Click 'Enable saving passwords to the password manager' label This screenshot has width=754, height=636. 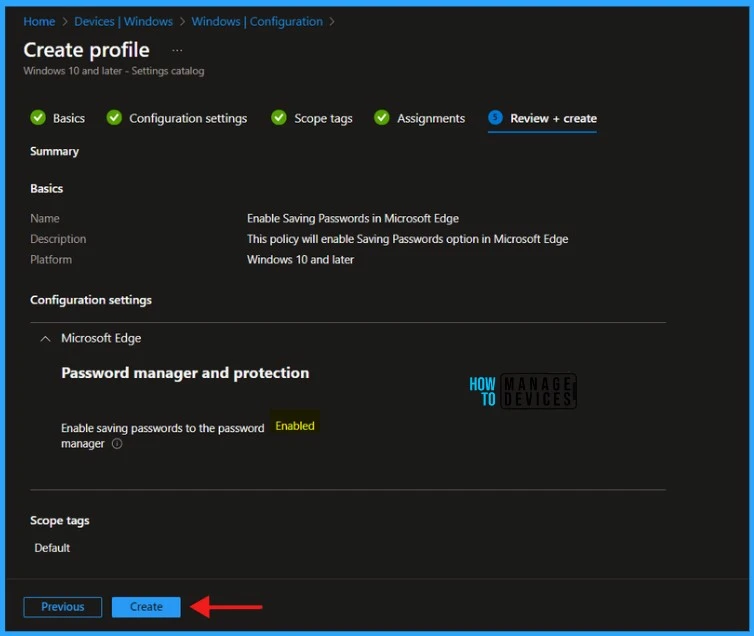pos(163,436)
